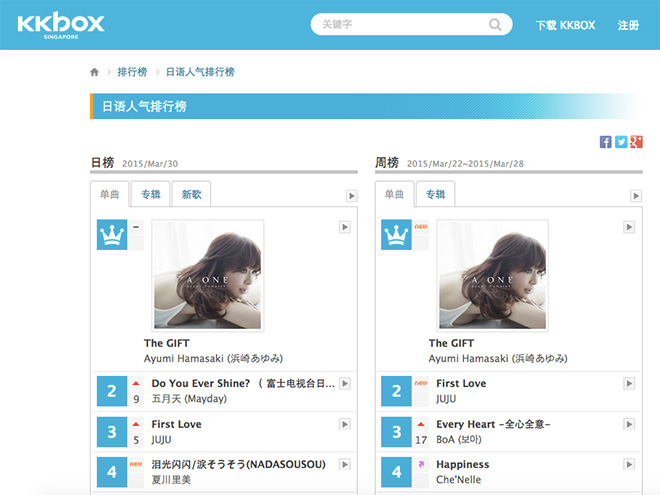Open The GIFT album cover in daily chart
This screenshot has height=495, width=660.
[x=208, y=276]
